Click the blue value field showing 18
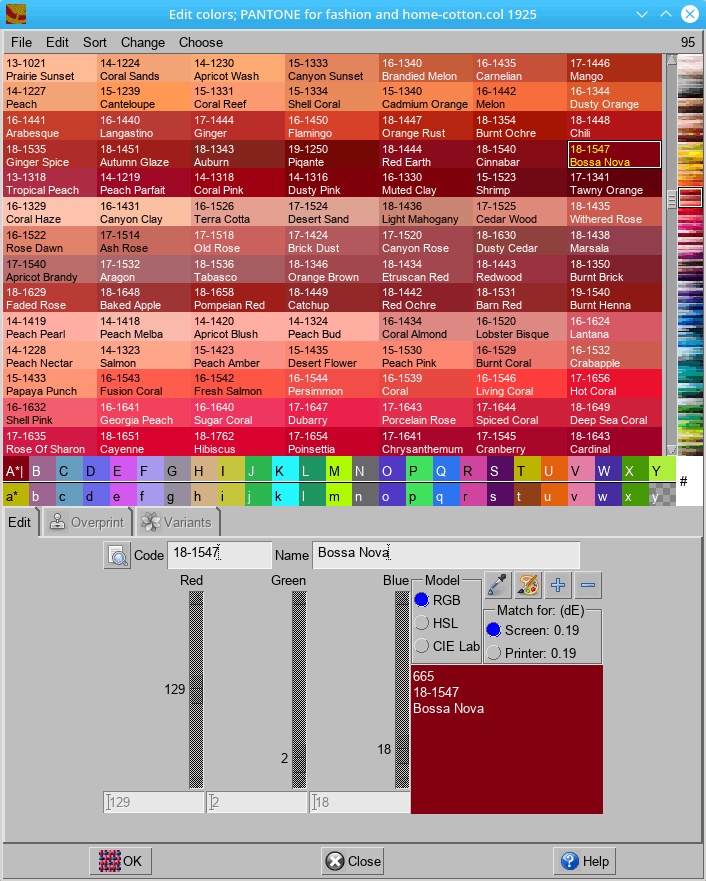 tap(360, 802)
